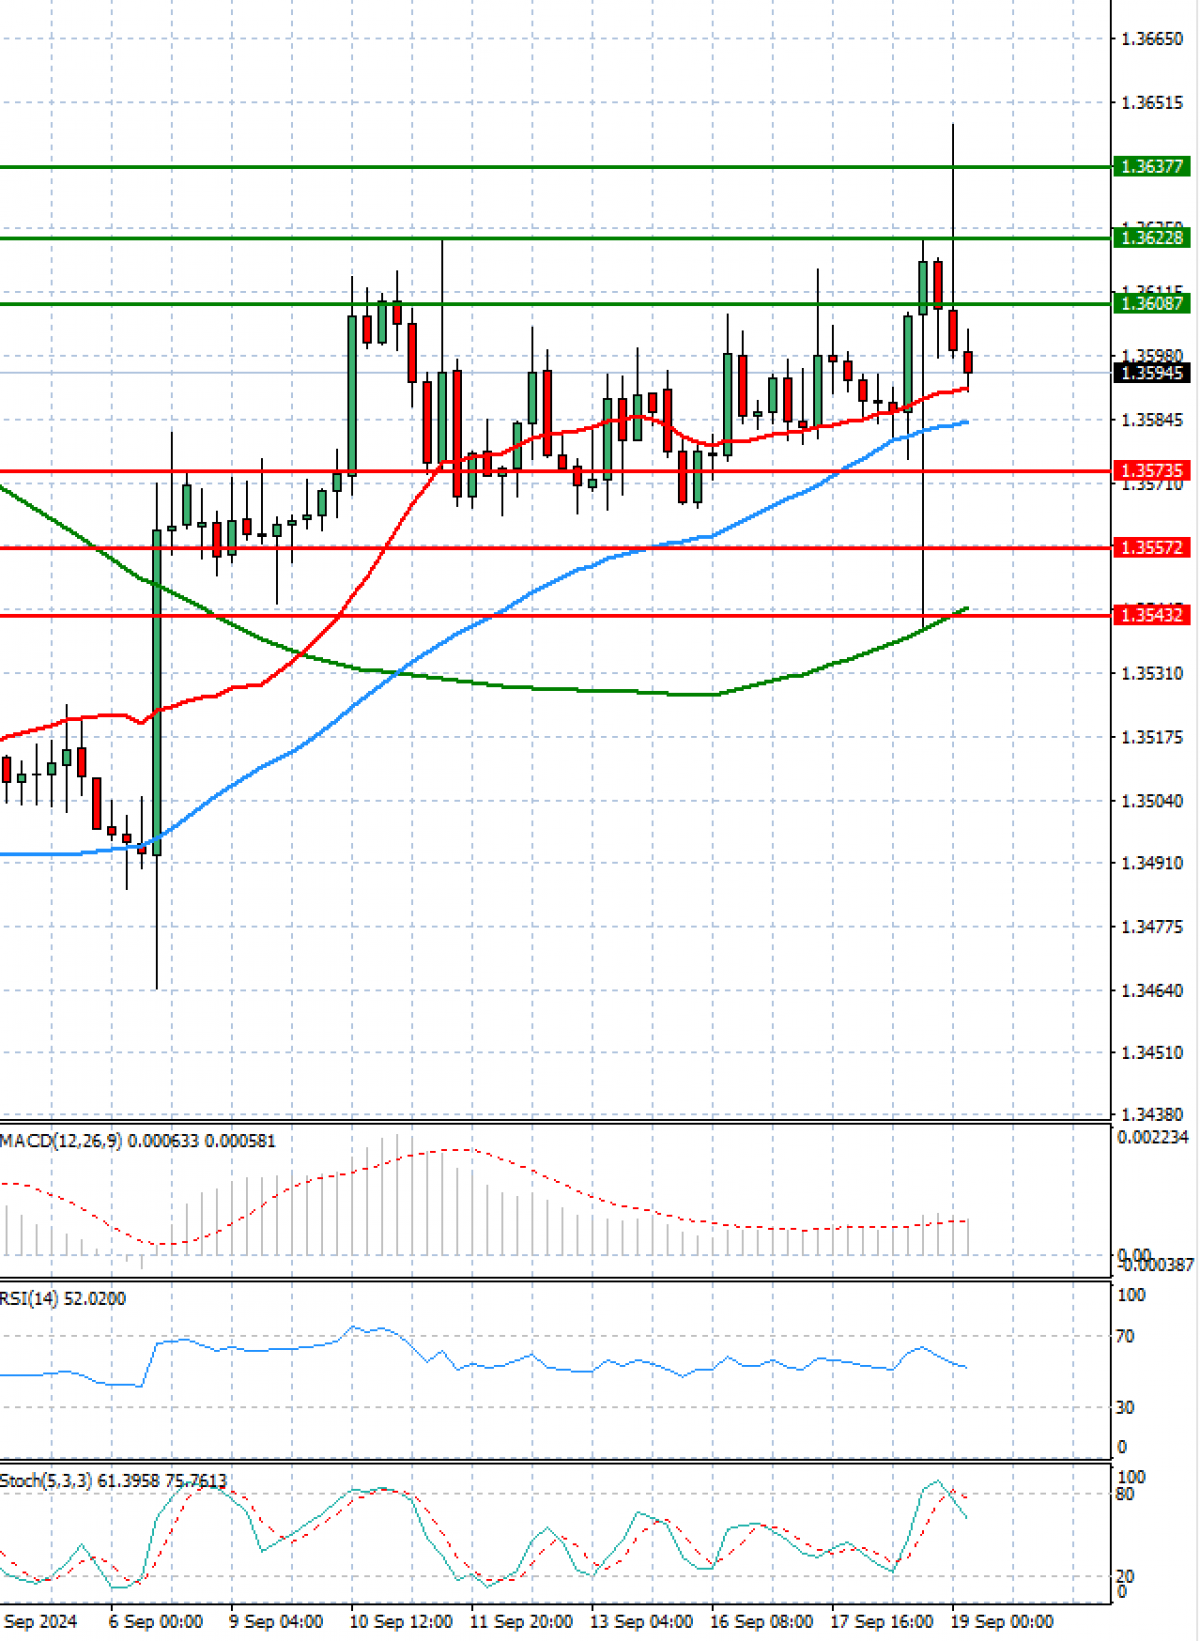Select the 1.34640 price axis value

(x=1152, y=991)
